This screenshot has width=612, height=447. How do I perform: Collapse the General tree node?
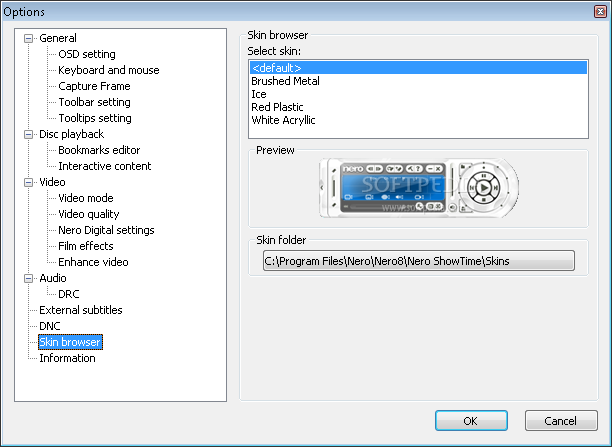(28, 38)
